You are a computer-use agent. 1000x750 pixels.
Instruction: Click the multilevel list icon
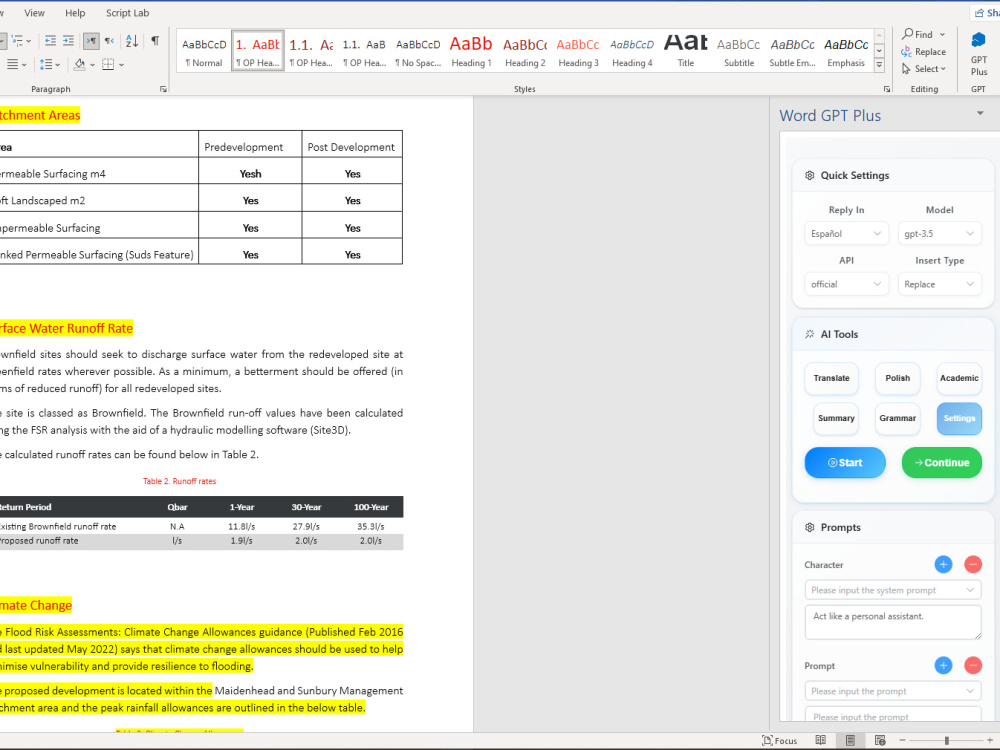(x=18, y=41)
